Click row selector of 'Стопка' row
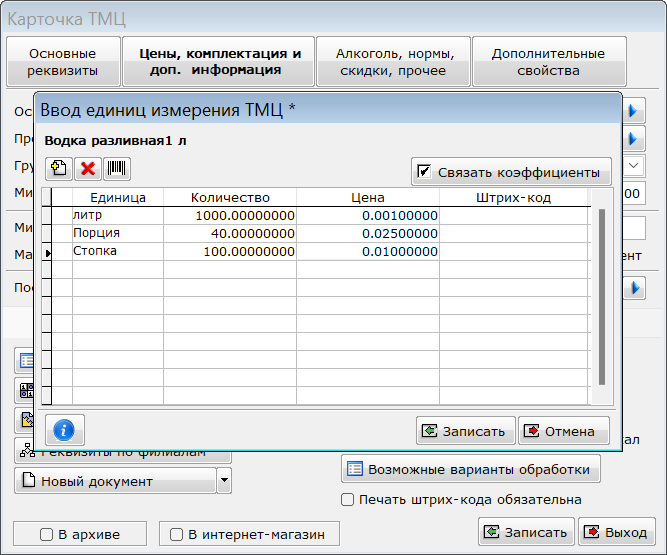Viewport: 667px width, 555px height. (x=47, y=253)
